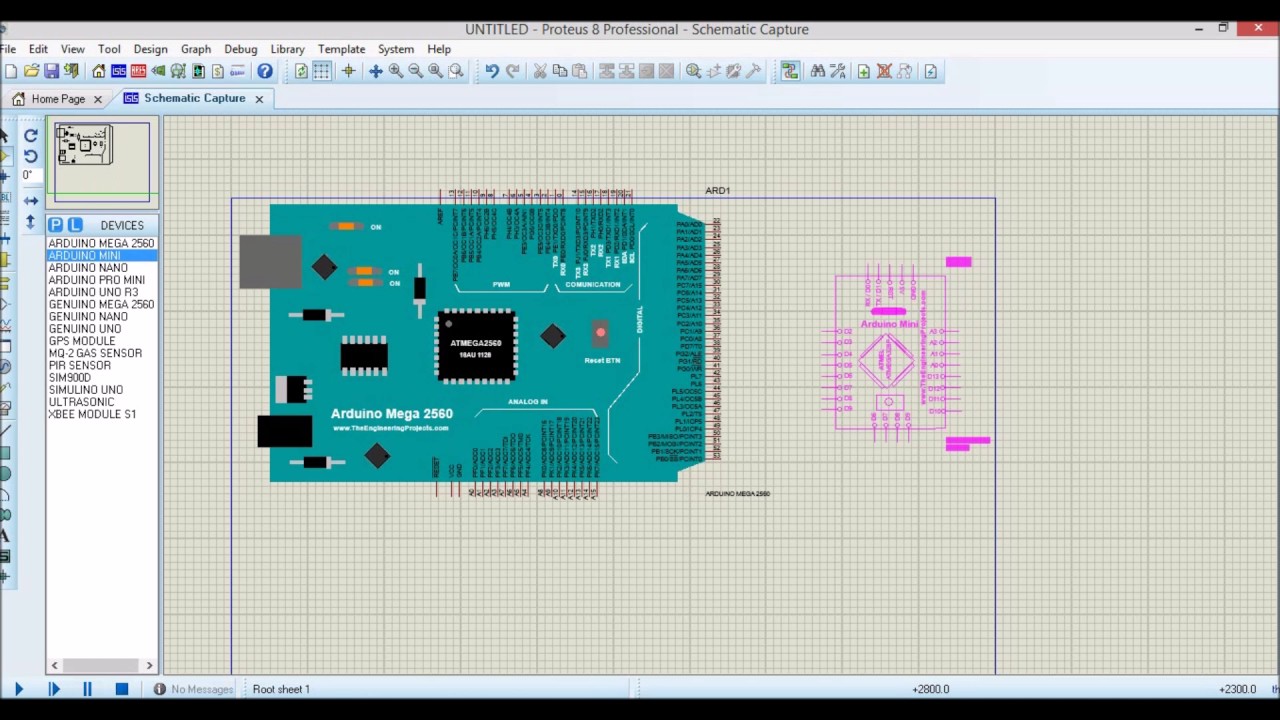1280x720 pixels.
Task: Click the Pick parts from libraries icon
Action: (x=693, y=71)
